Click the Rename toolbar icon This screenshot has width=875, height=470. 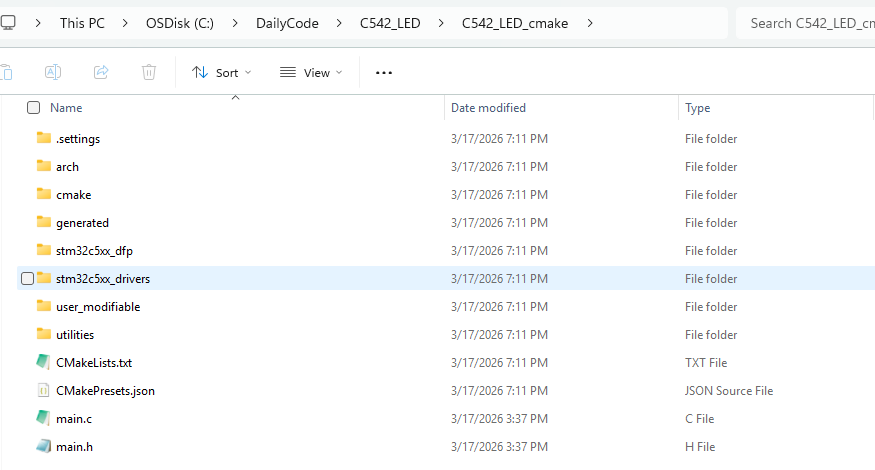pos(52,72)
